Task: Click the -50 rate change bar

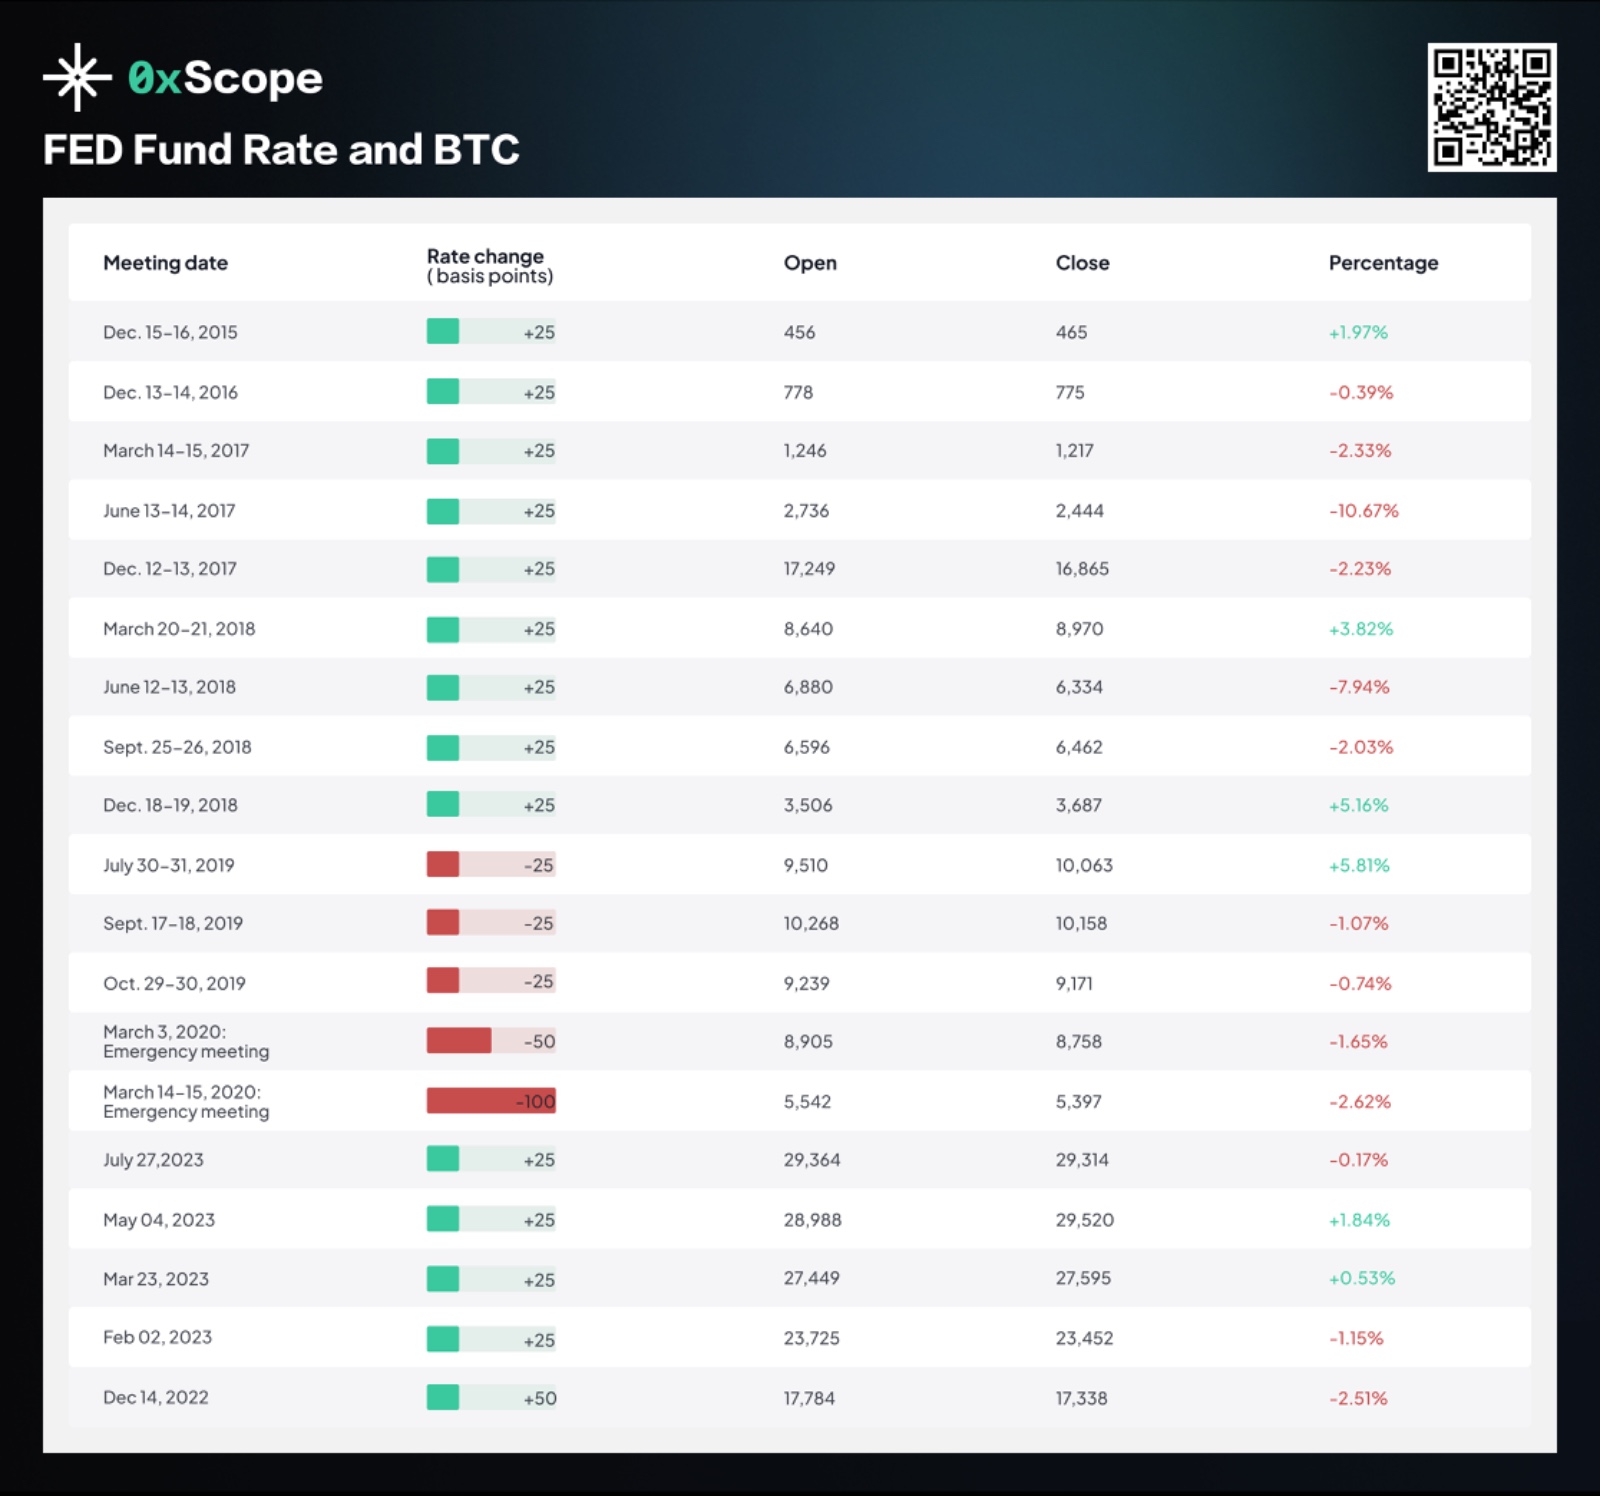Action: [491, 1041]
